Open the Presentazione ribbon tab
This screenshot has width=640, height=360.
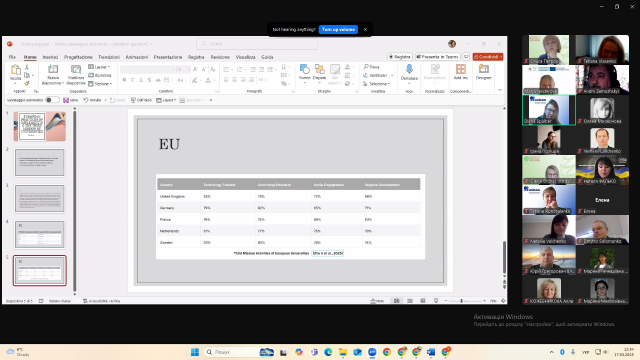168,57
